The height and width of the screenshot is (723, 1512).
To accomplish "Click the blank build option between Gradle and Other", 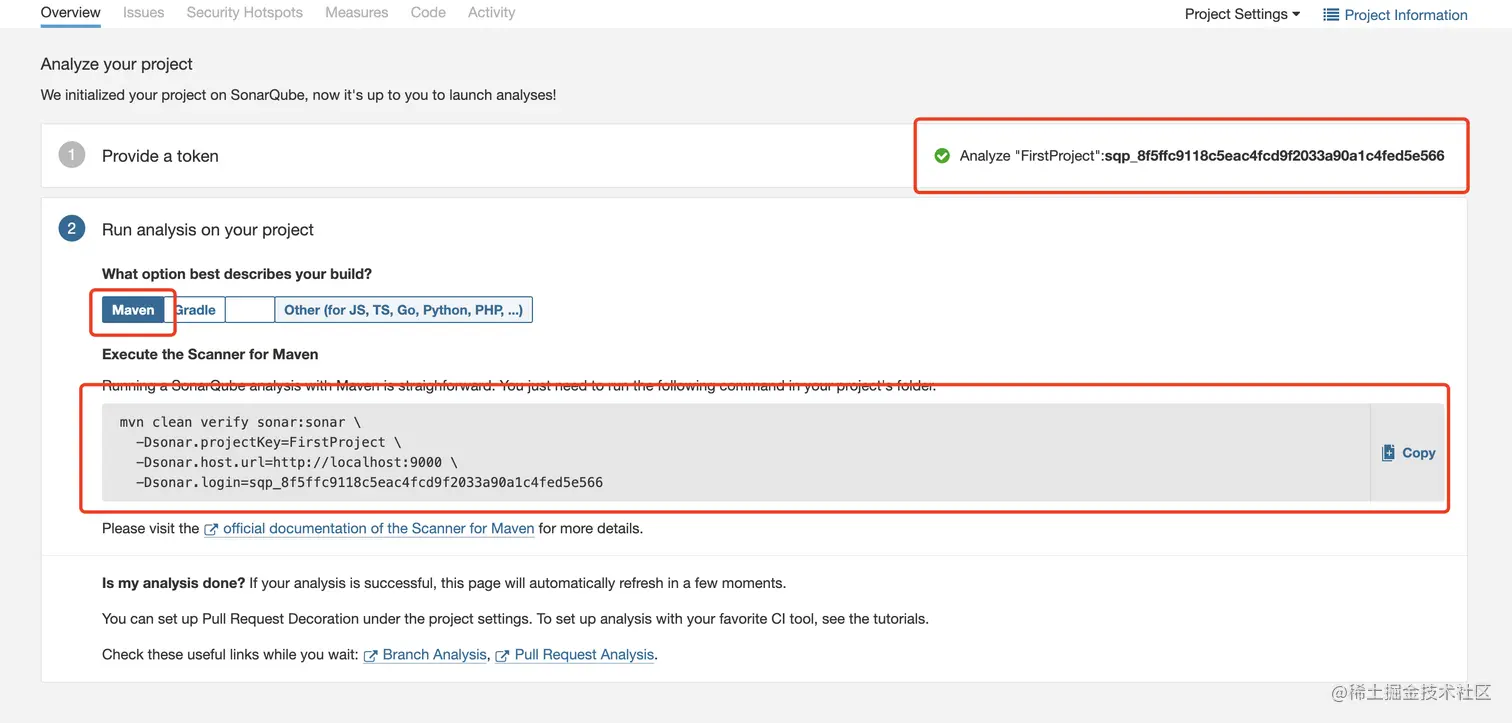I will click(250, 310).
